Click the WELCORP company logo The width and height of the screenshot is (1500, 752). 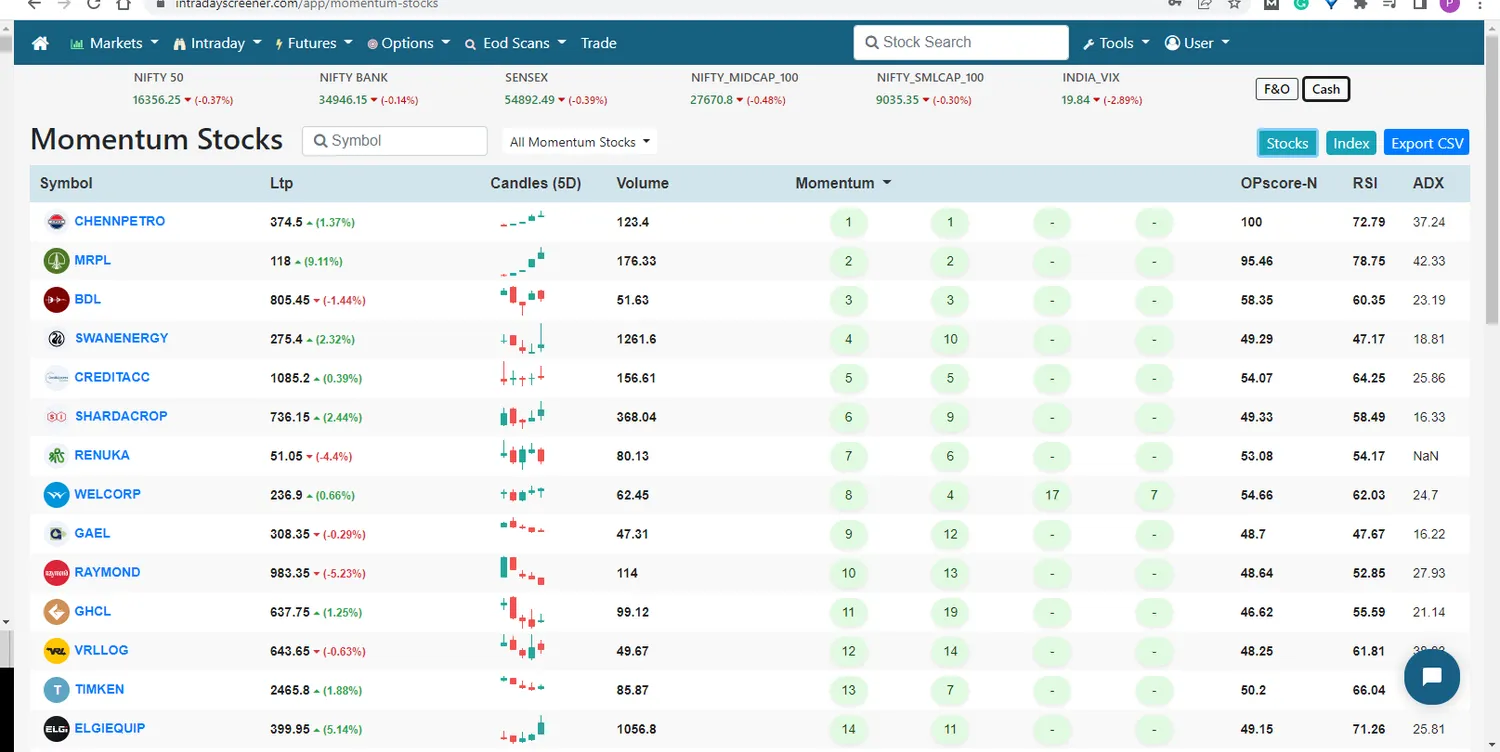coord(57,495)
